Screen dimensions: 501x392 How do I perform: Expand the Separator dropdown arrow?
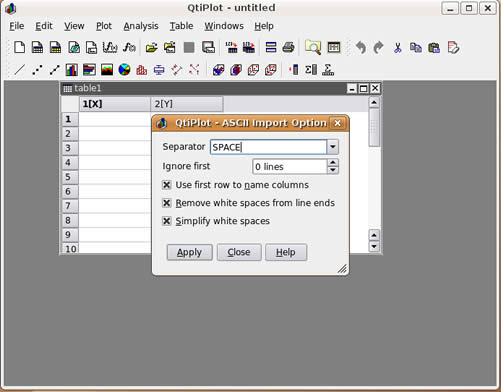click(x=333, y=147)
